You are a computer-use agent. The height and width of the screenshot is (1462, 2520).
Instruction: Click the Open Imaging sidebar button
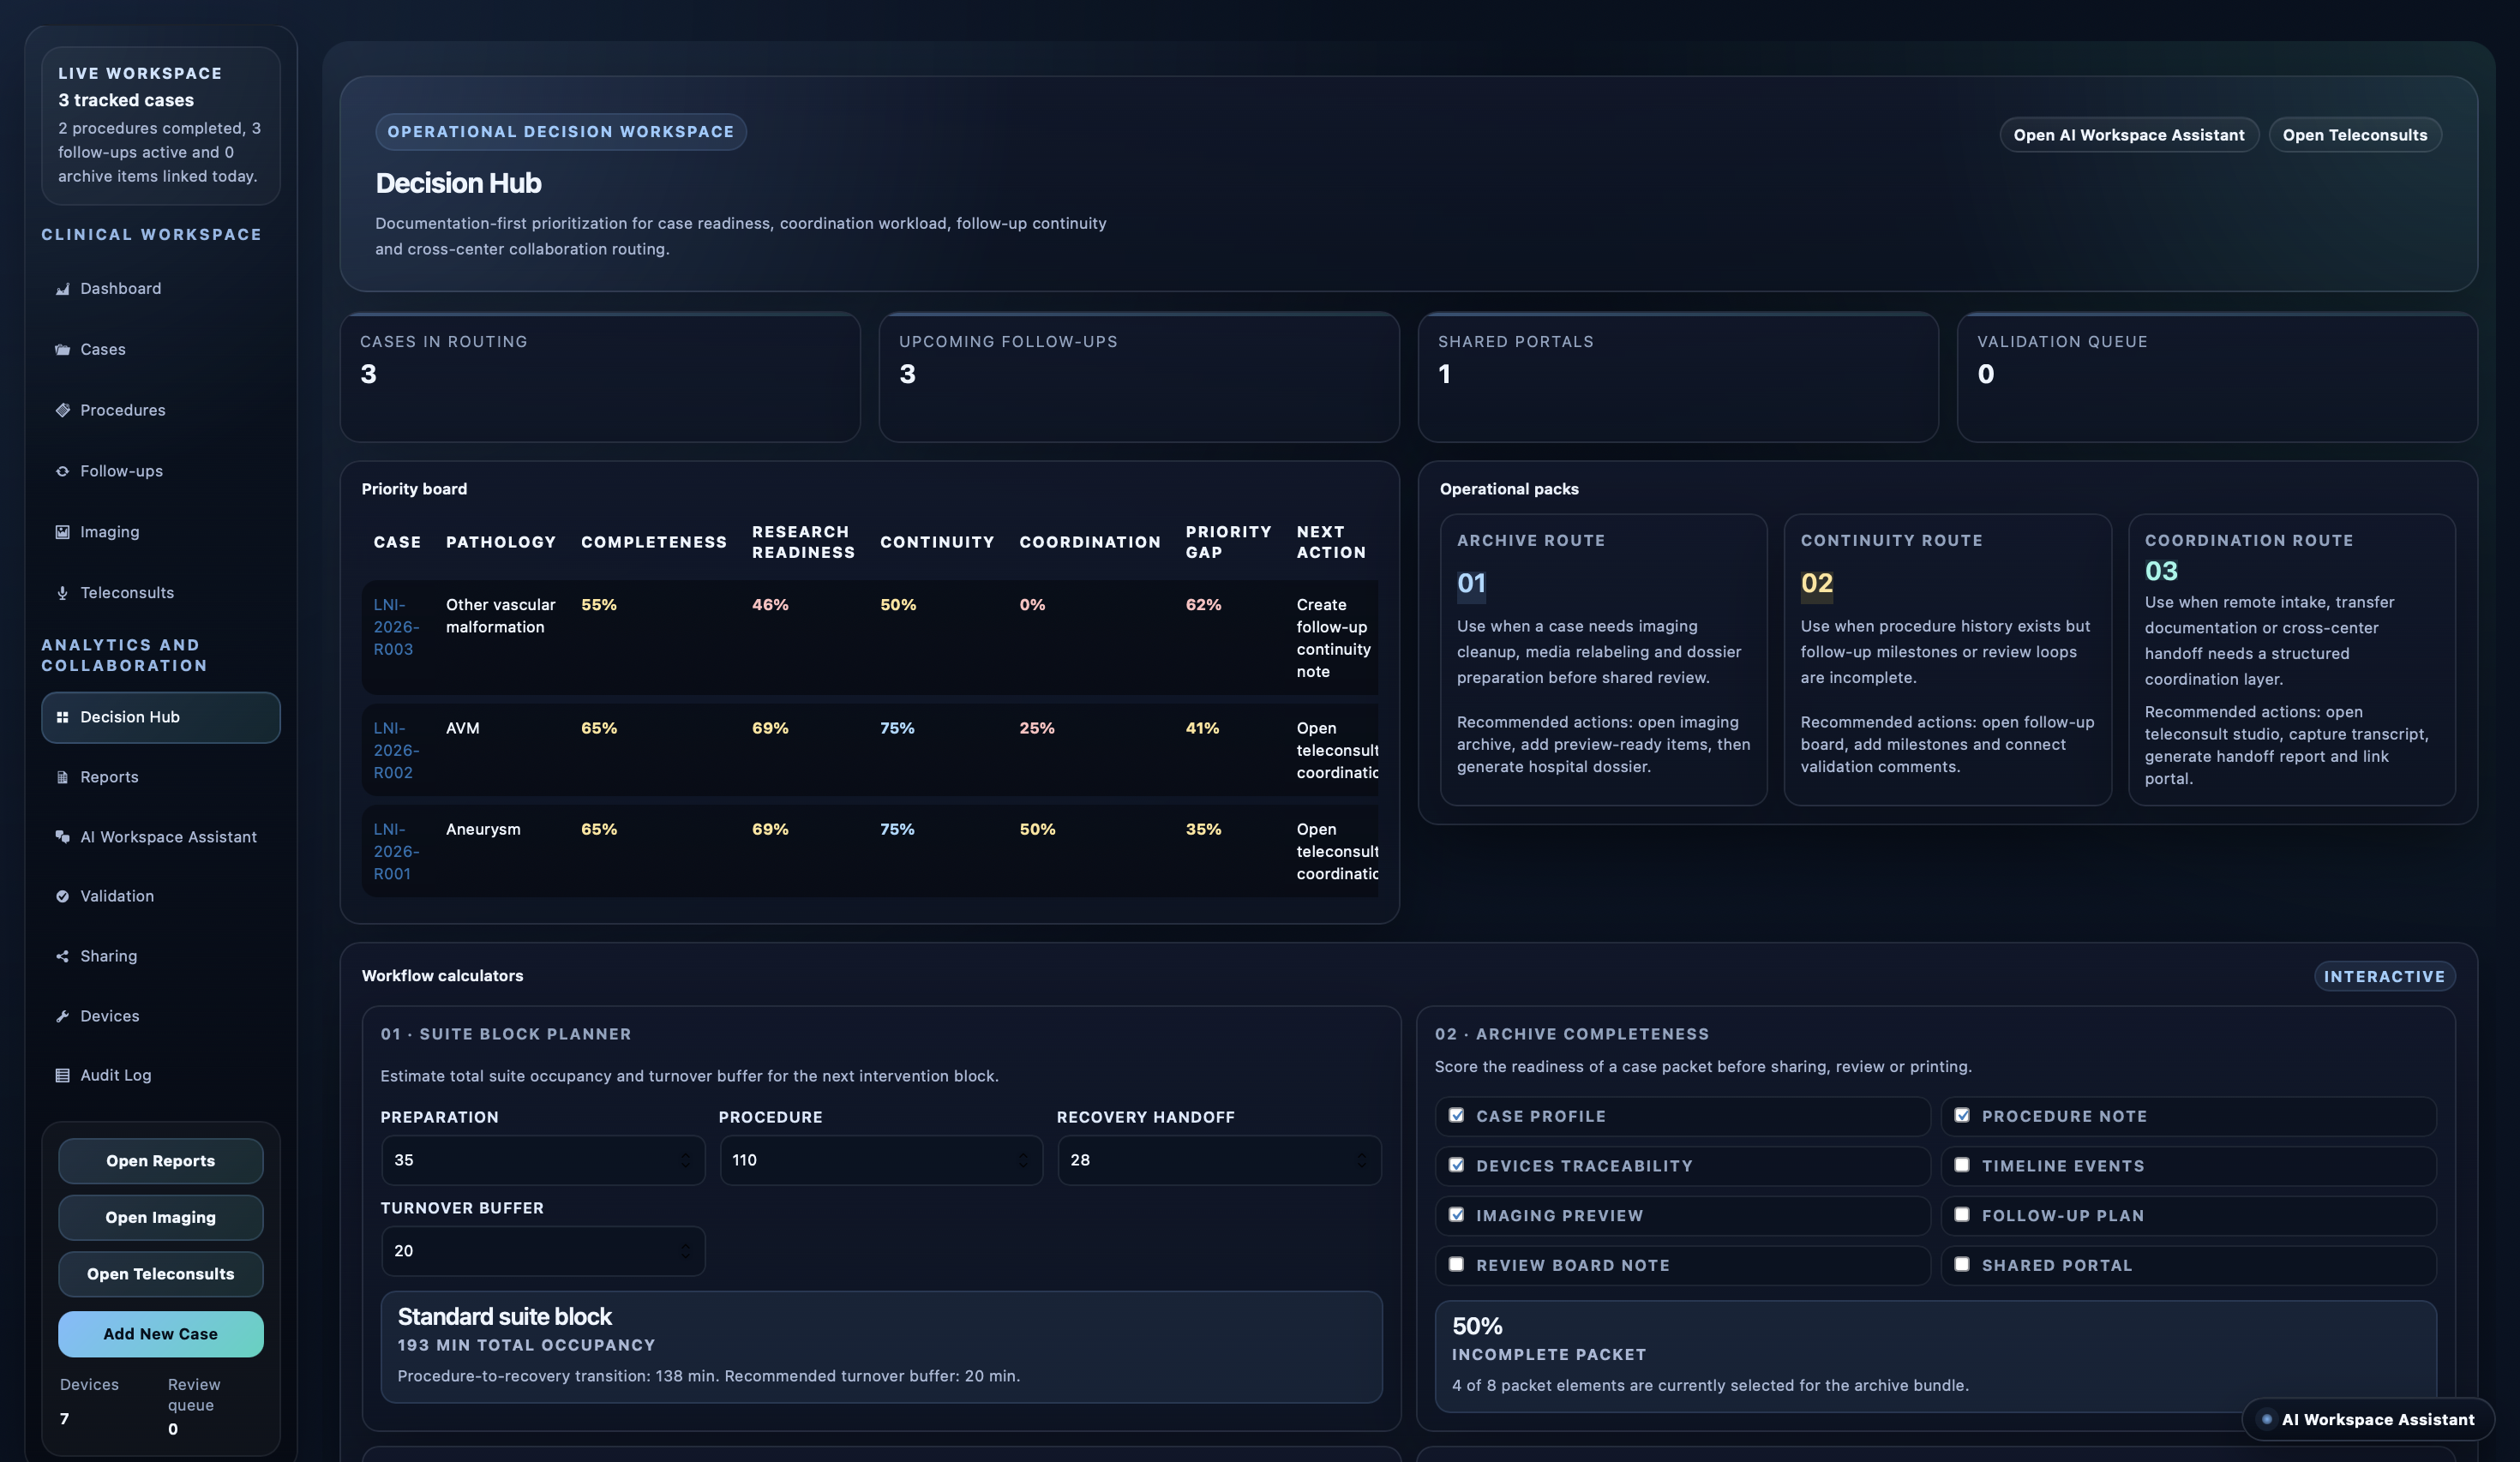(161, 1217)
